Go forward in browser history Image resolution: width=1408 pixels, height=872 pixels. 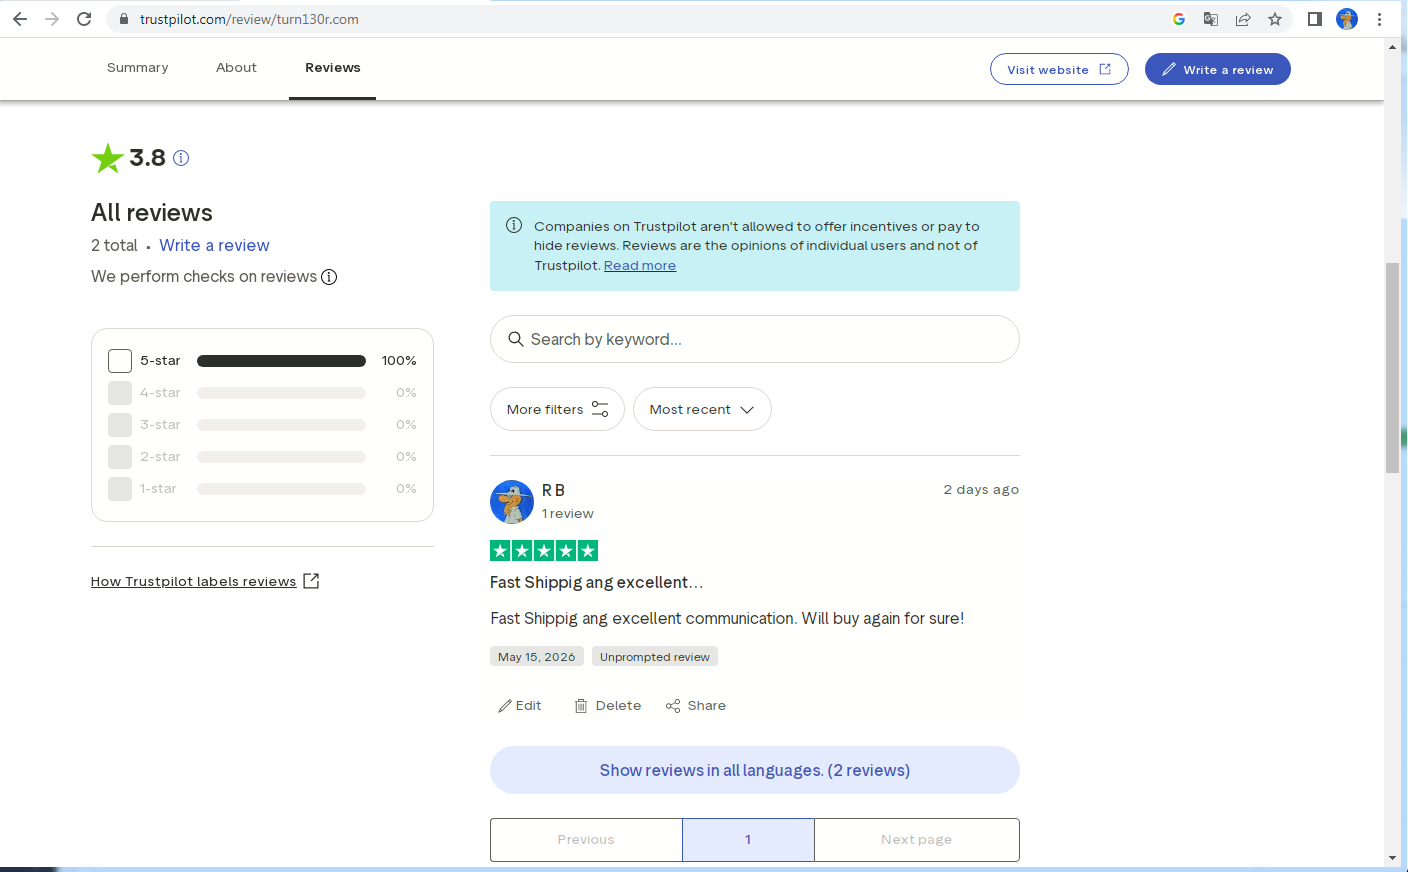point(52,19)
